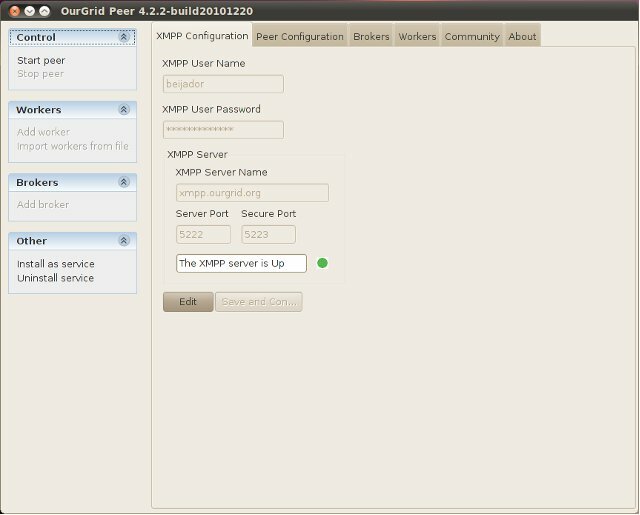Click Uninstall service link

[x=56, y=278]
